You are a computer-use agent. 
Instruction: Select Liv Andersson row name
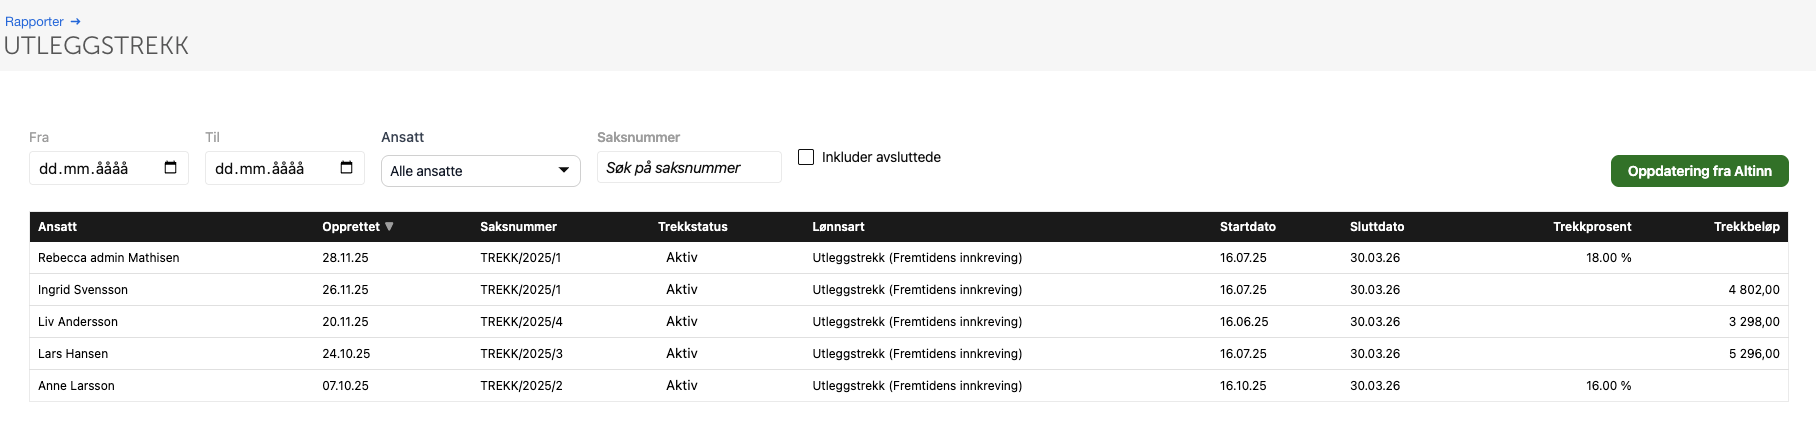[x=78, y=322]
